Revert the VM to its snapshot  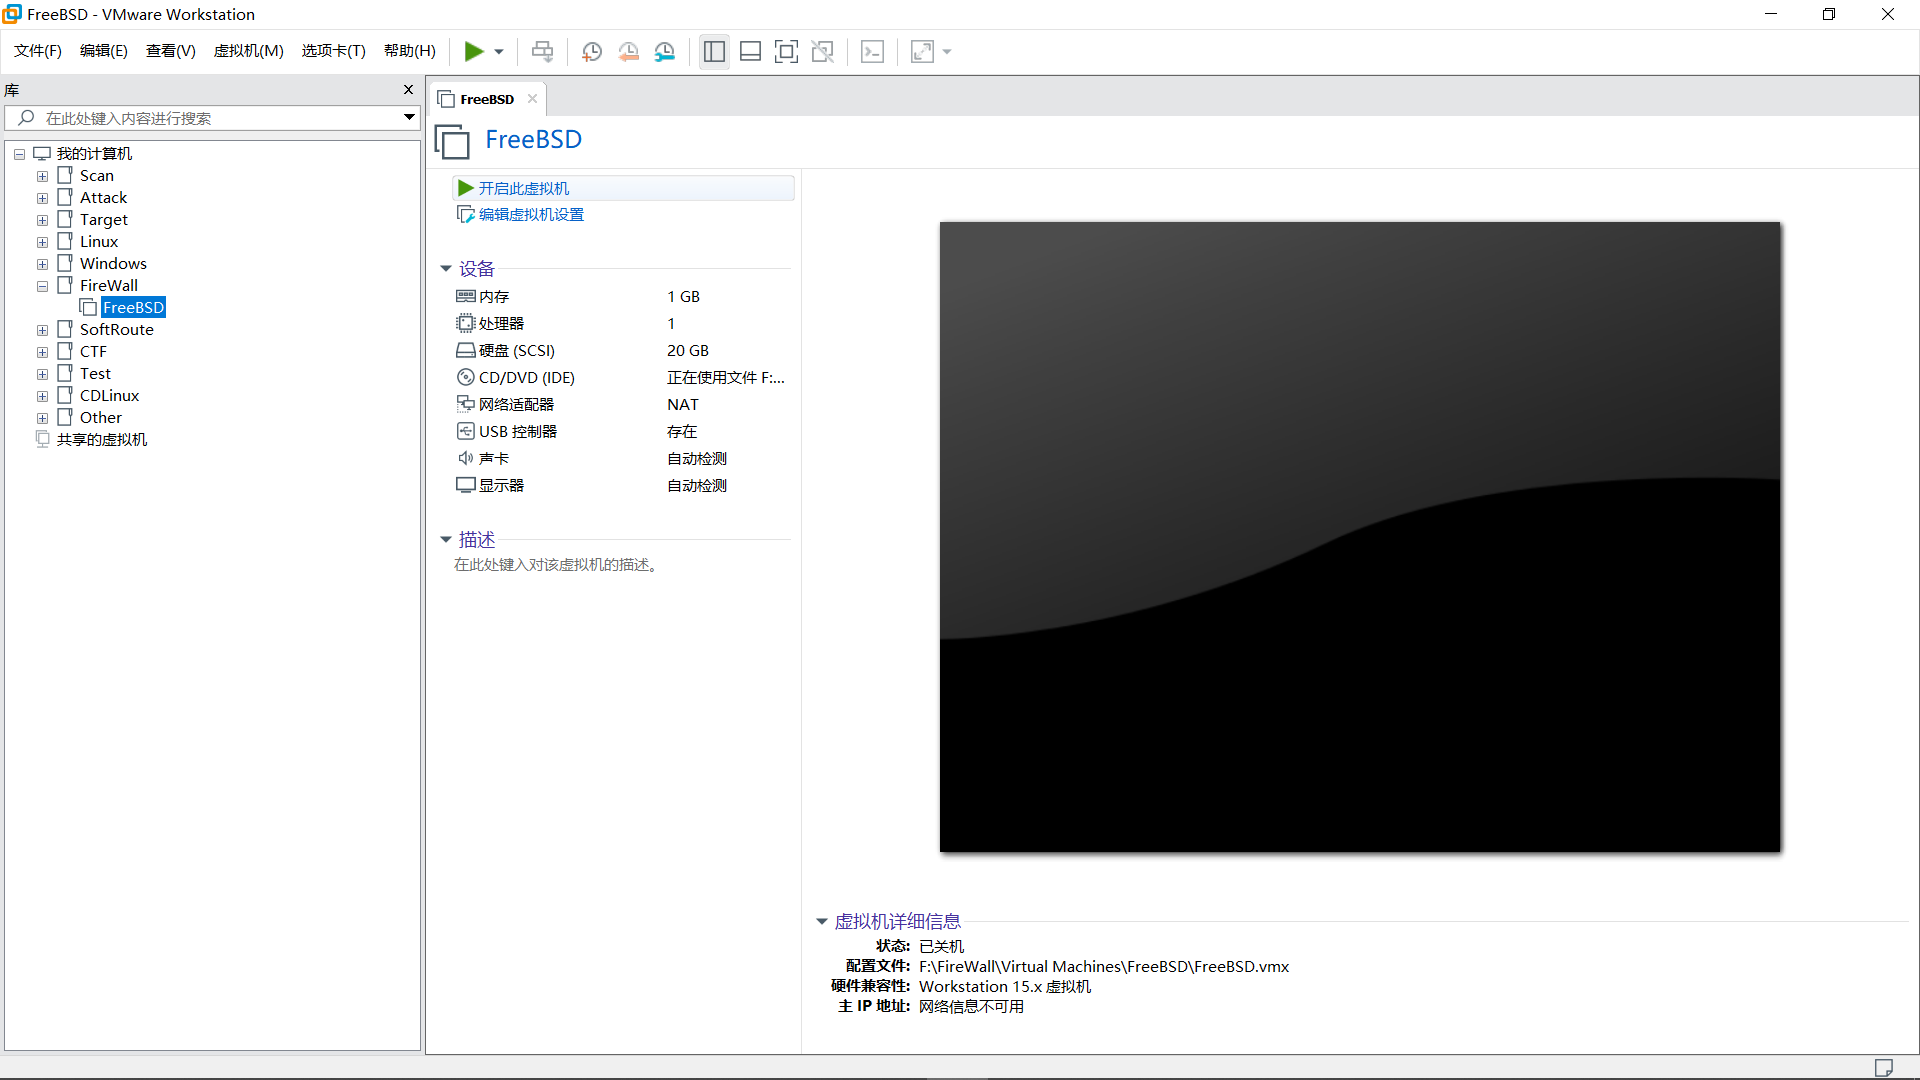[x=629, y=51]
